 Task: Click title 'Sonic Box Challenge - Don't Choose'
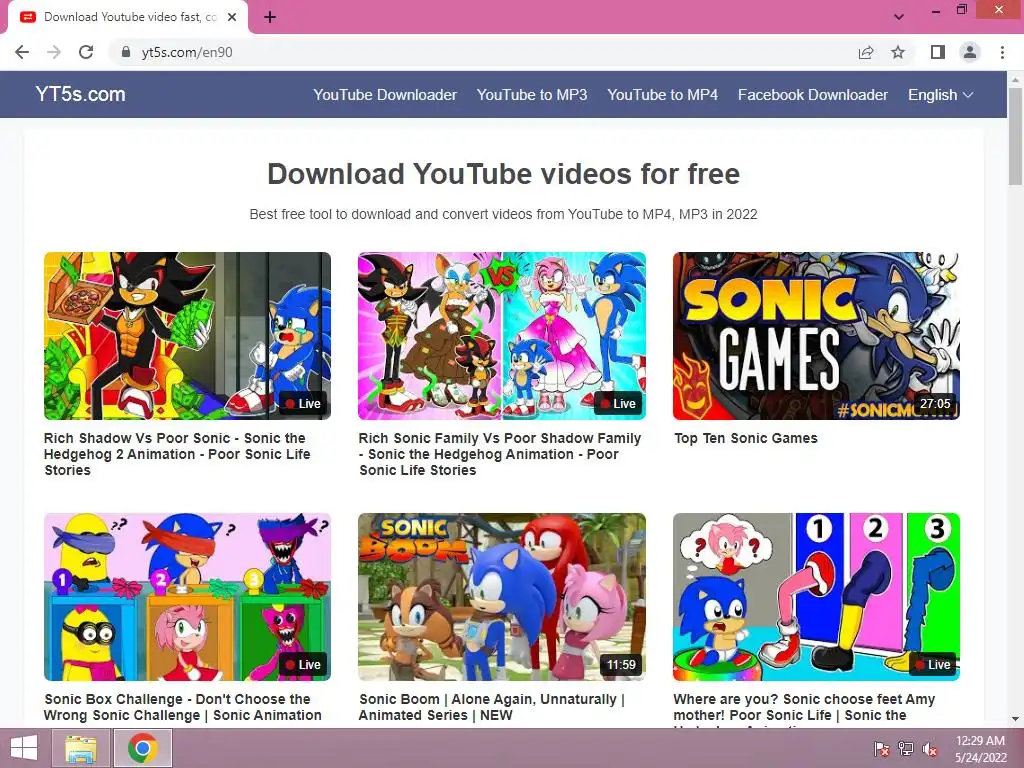pos(183,707)
